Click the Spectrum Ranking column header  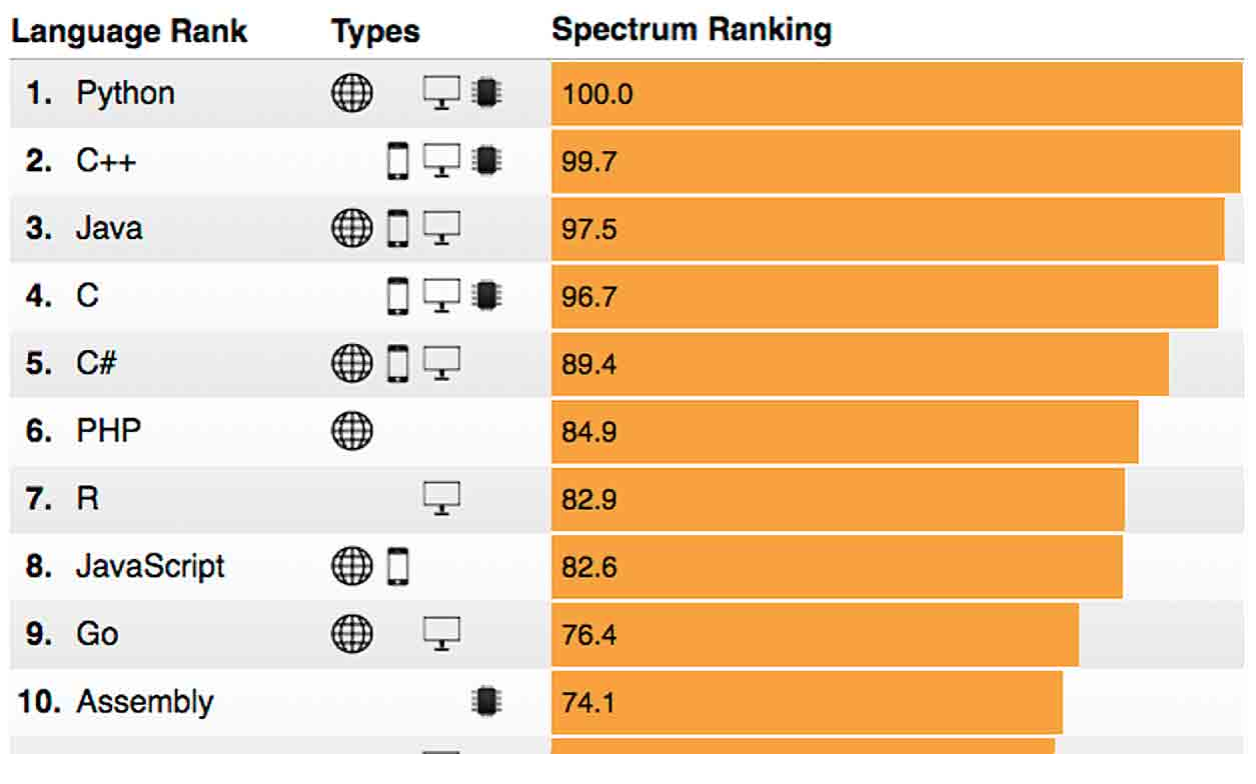[691, 29]
